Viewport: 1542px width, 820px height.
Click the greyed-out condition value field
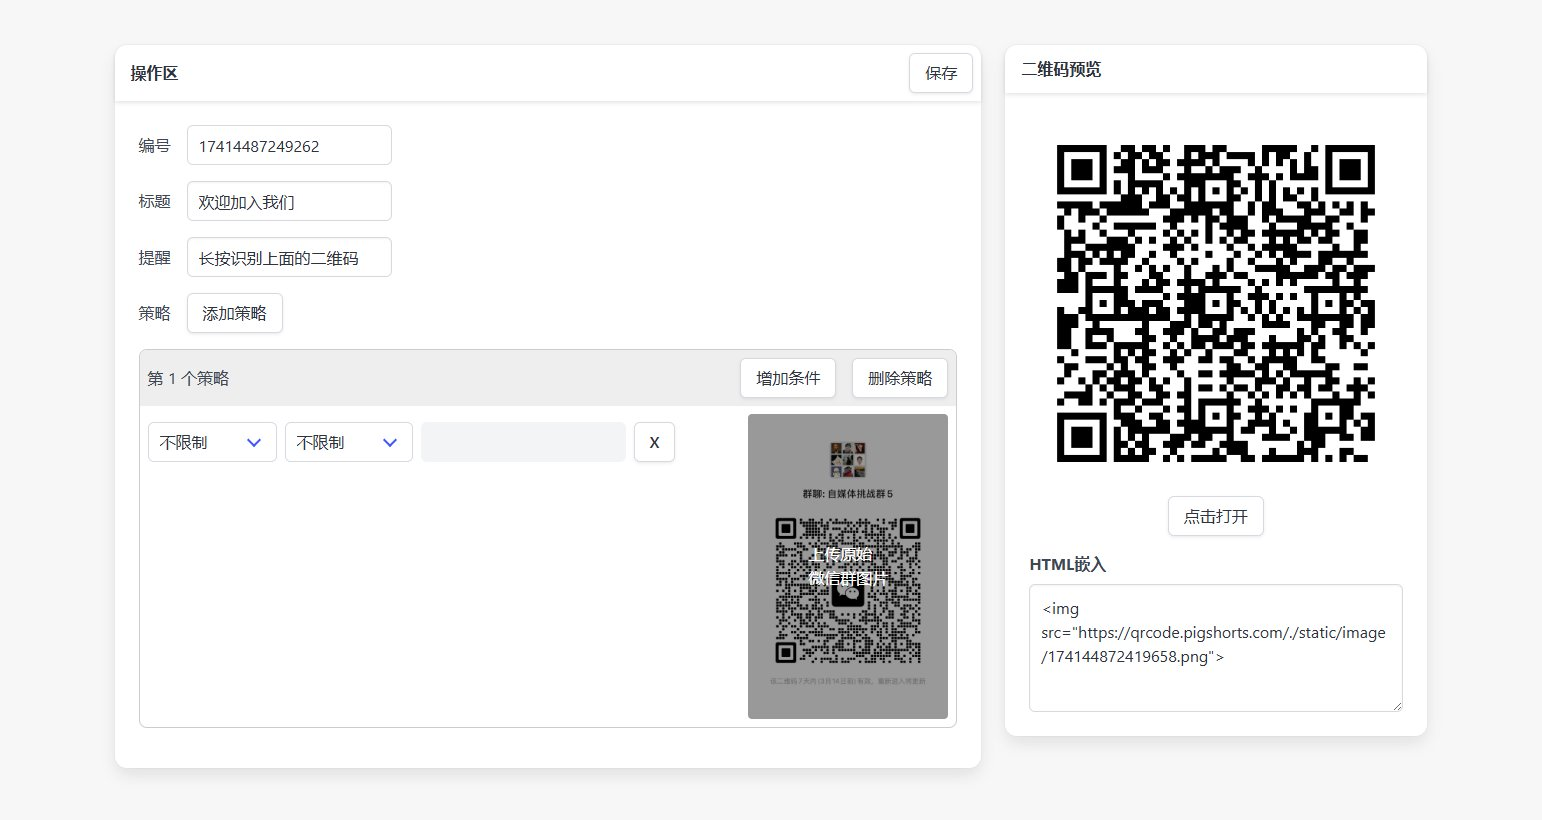(x=523, y=442)
